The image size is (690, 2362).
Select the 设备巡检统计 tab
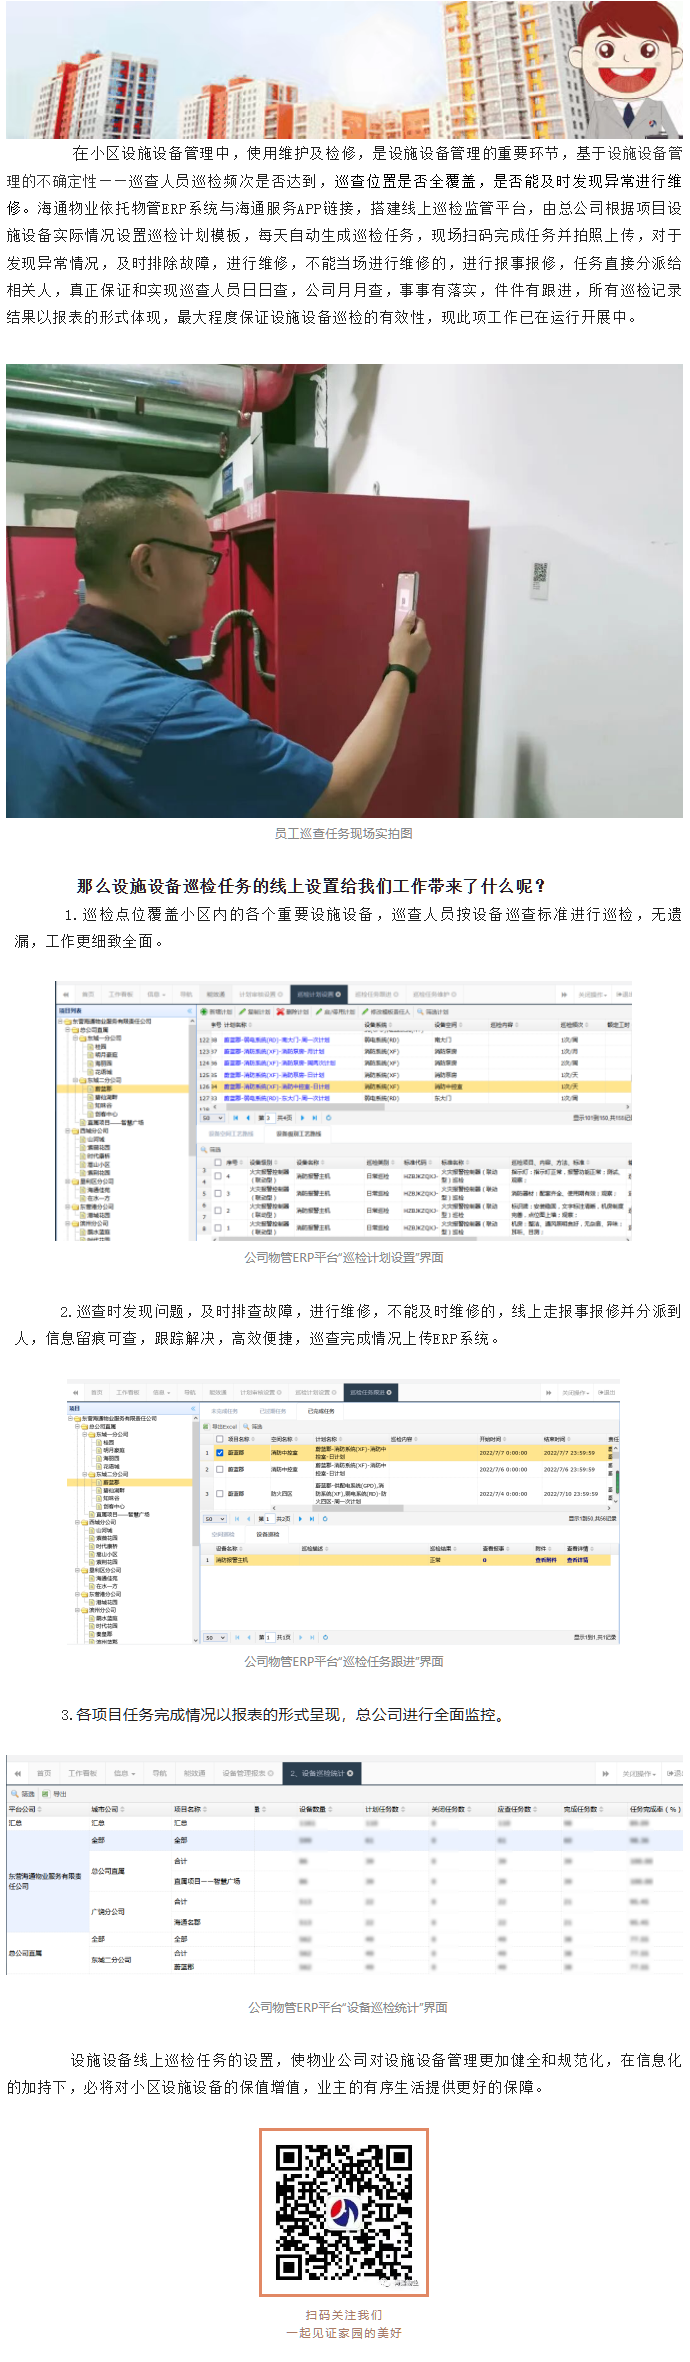[321, 1773]
